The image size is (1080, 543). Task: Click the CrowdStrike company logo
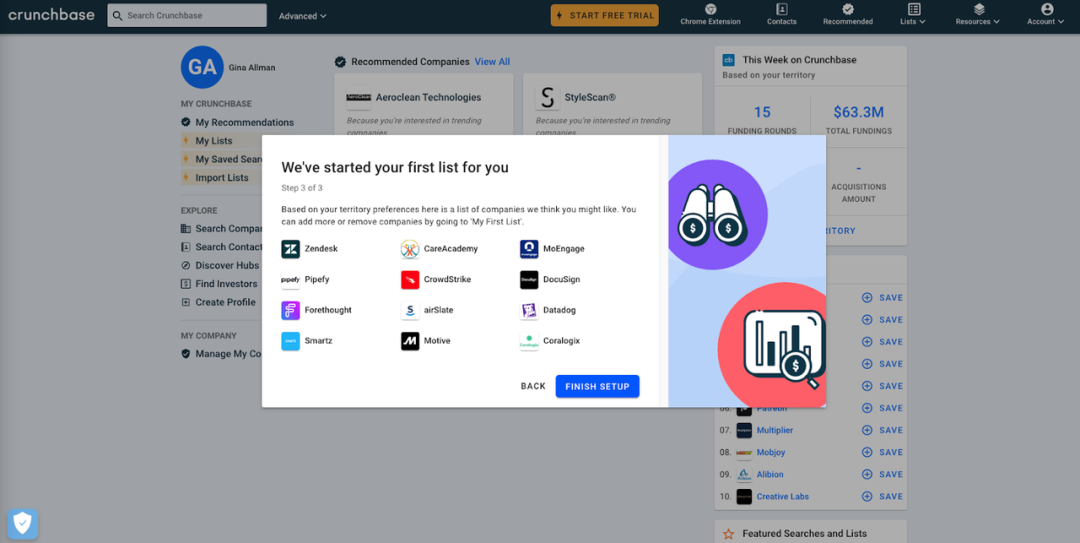point(410,280)
